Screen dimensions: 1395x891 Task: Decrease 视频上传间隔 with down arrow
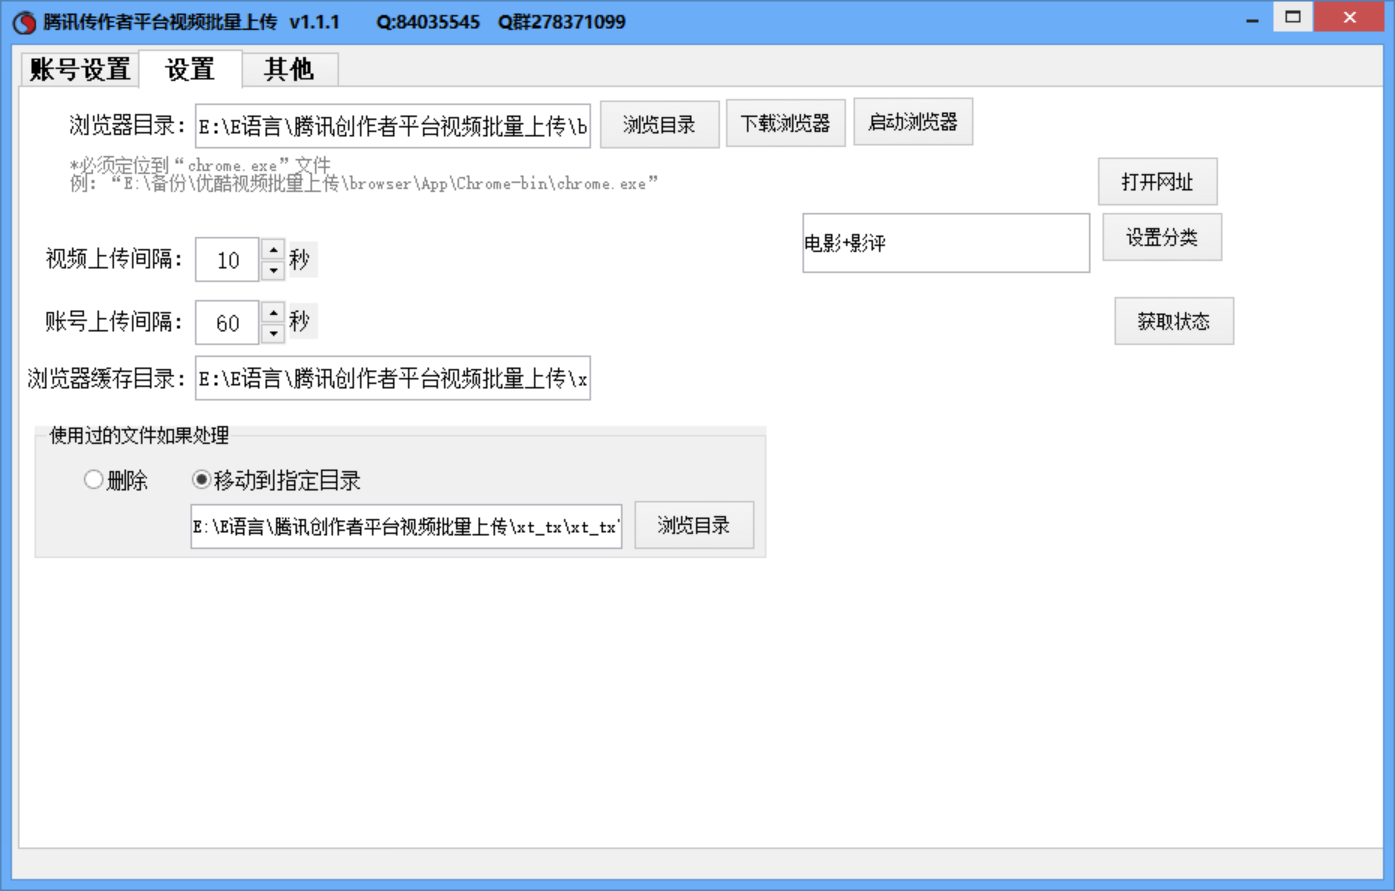pos(273,270)
